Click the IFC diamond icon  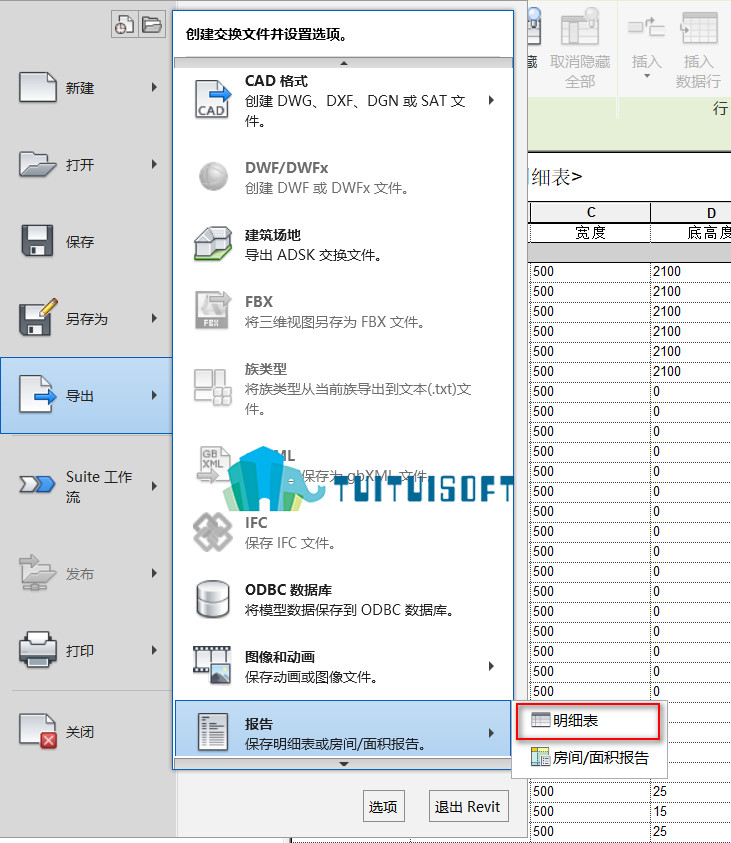pyautogui.click(x=212, y=532)
